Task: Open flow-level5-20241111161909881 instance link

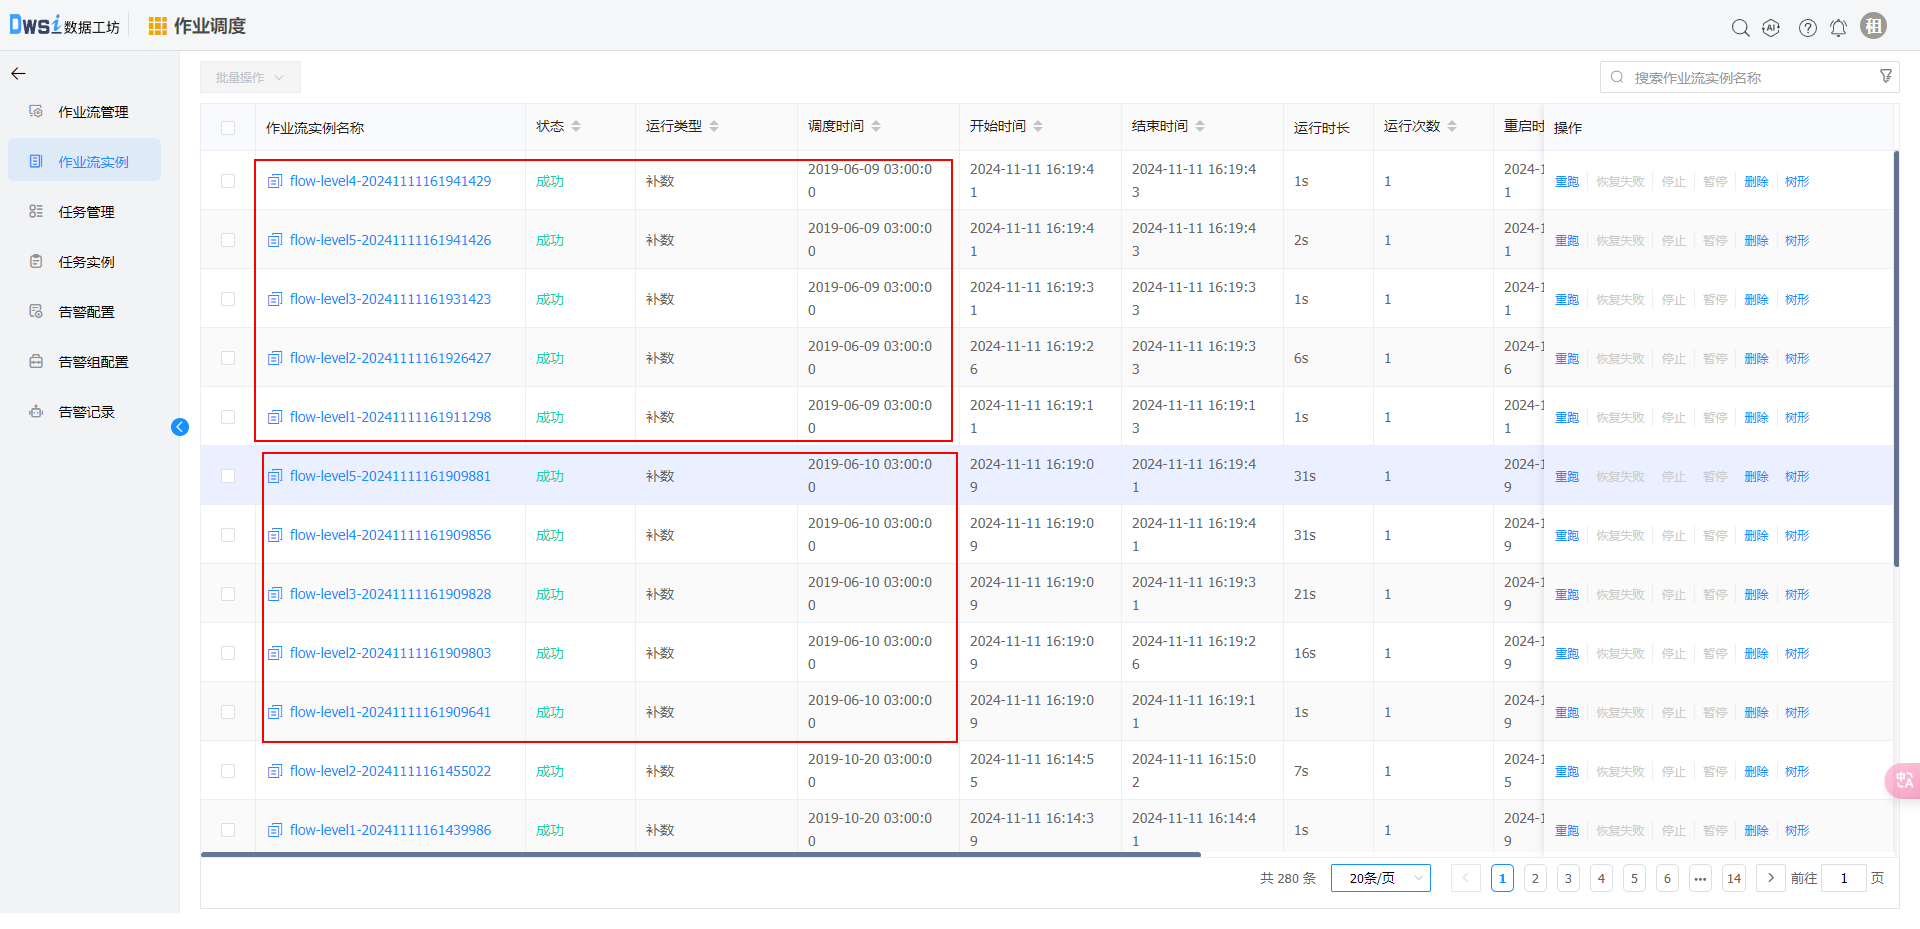Action: coord(390,476)
